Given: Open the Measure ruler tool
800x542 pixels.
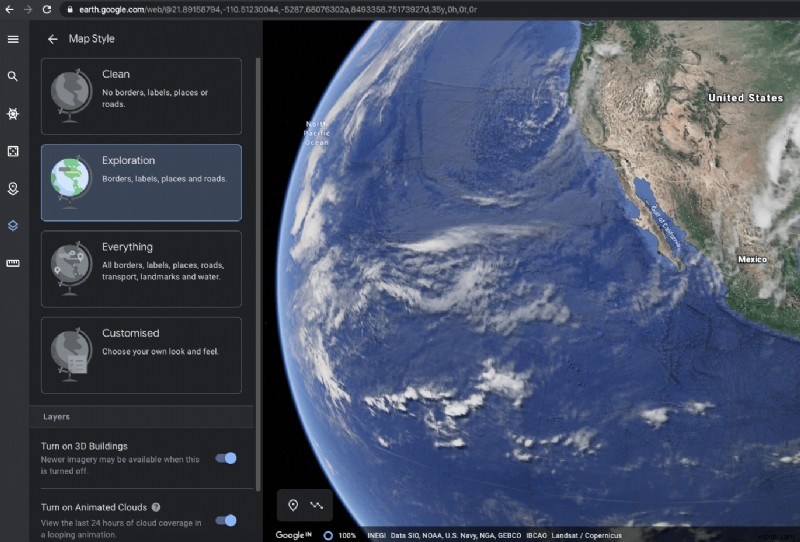Looking at the screenshot, I should click(x=13, y=263).
